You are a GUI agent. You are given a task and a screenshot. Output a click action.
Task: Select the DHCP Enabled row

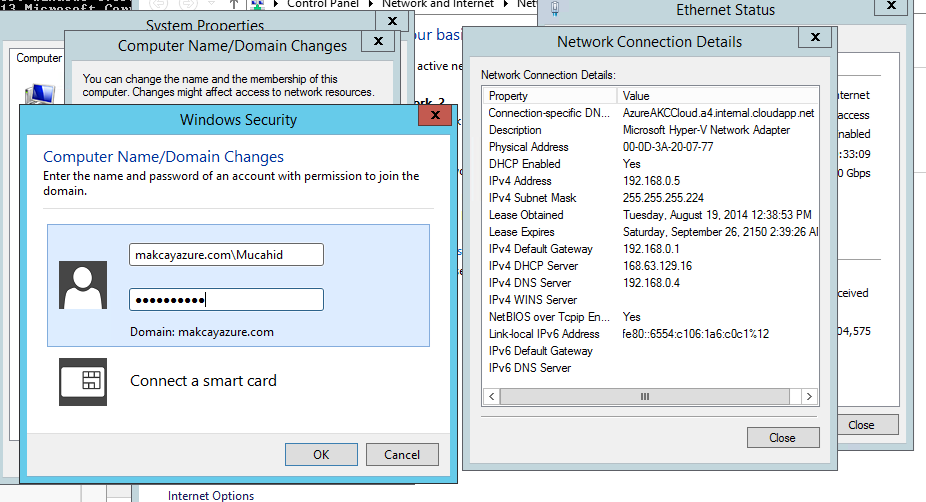pyautogui.click(x=651, y=164)
